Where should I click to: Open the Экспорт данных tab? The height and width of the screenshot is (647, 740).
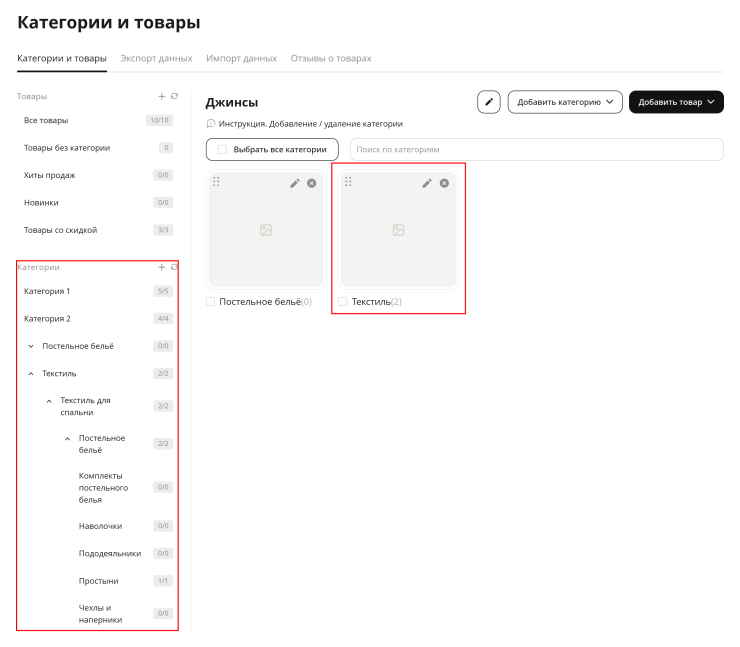[156, 59]
